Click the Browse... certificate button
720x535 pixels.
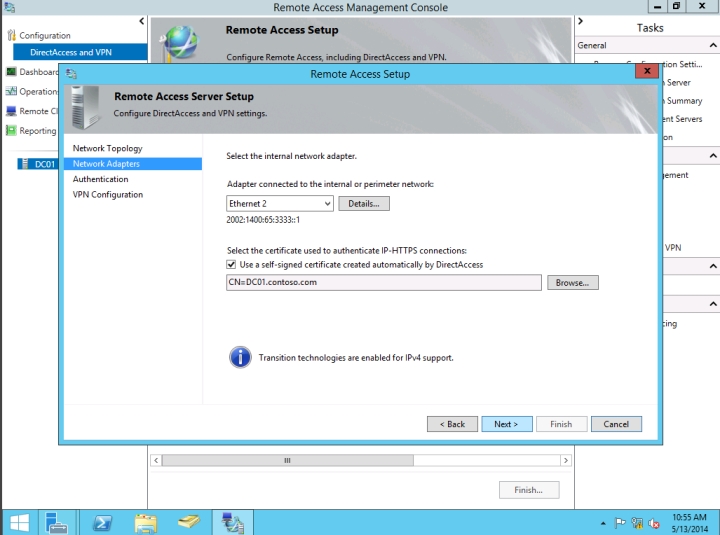pyautogui.click(x=572, y=283)
